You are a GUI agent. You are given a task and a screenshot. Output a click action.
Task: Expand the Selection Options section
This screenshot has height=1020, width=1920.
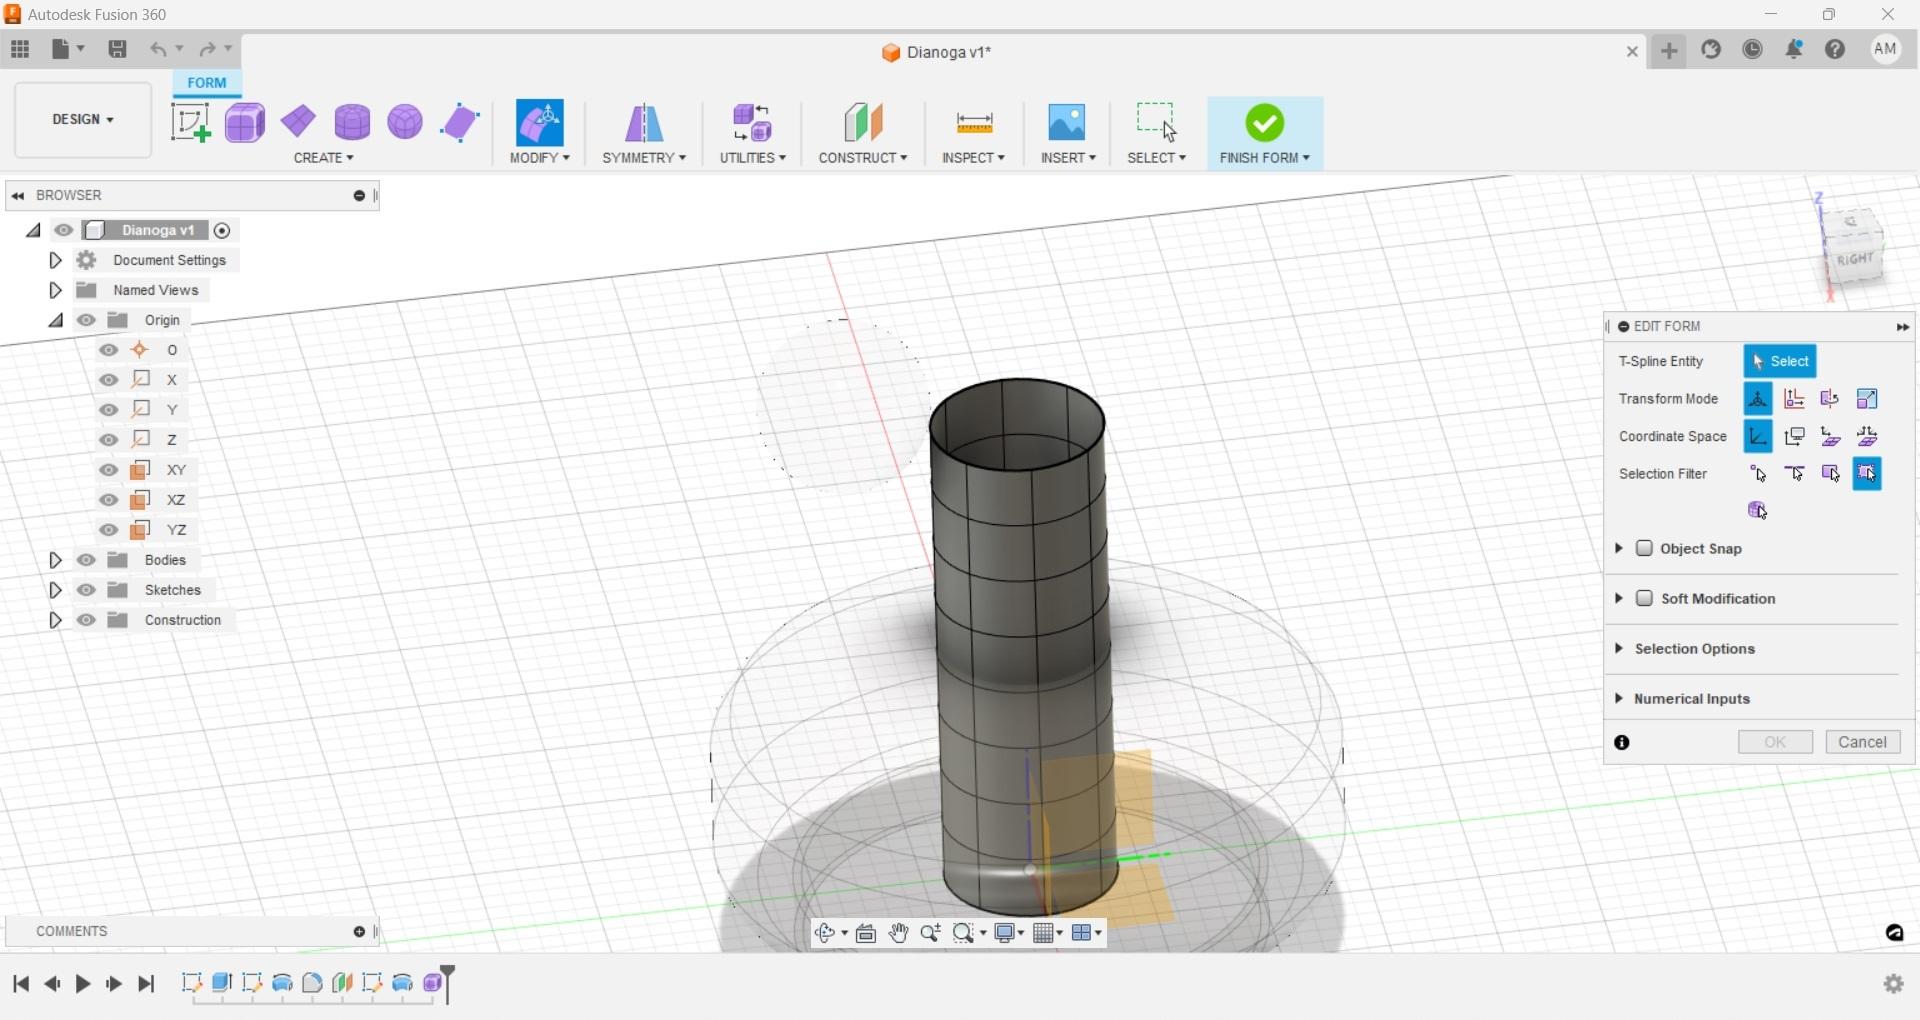[1619, 649]
